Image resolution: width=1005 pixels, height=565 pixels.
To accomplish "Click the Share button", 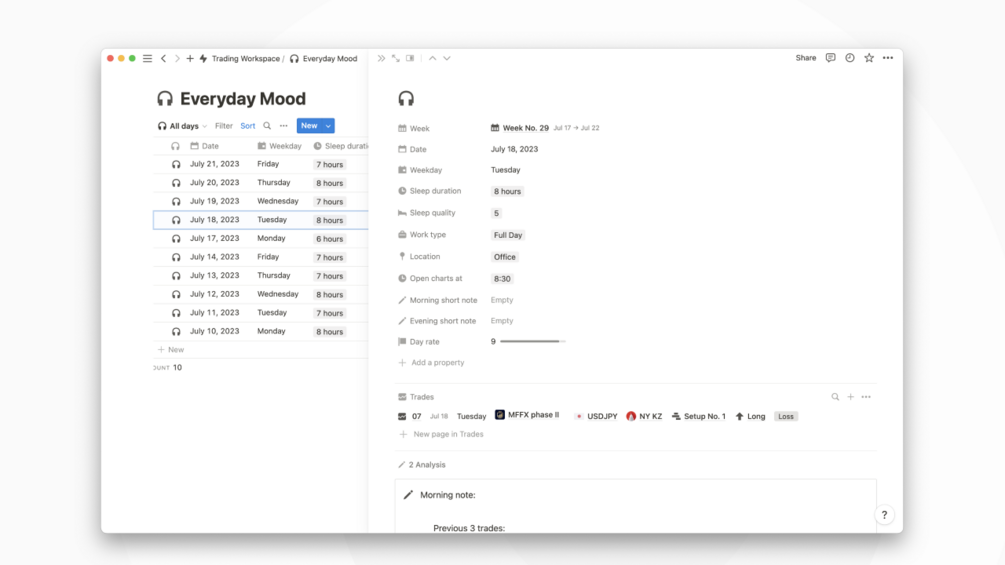I will click(x=806, y=58).
